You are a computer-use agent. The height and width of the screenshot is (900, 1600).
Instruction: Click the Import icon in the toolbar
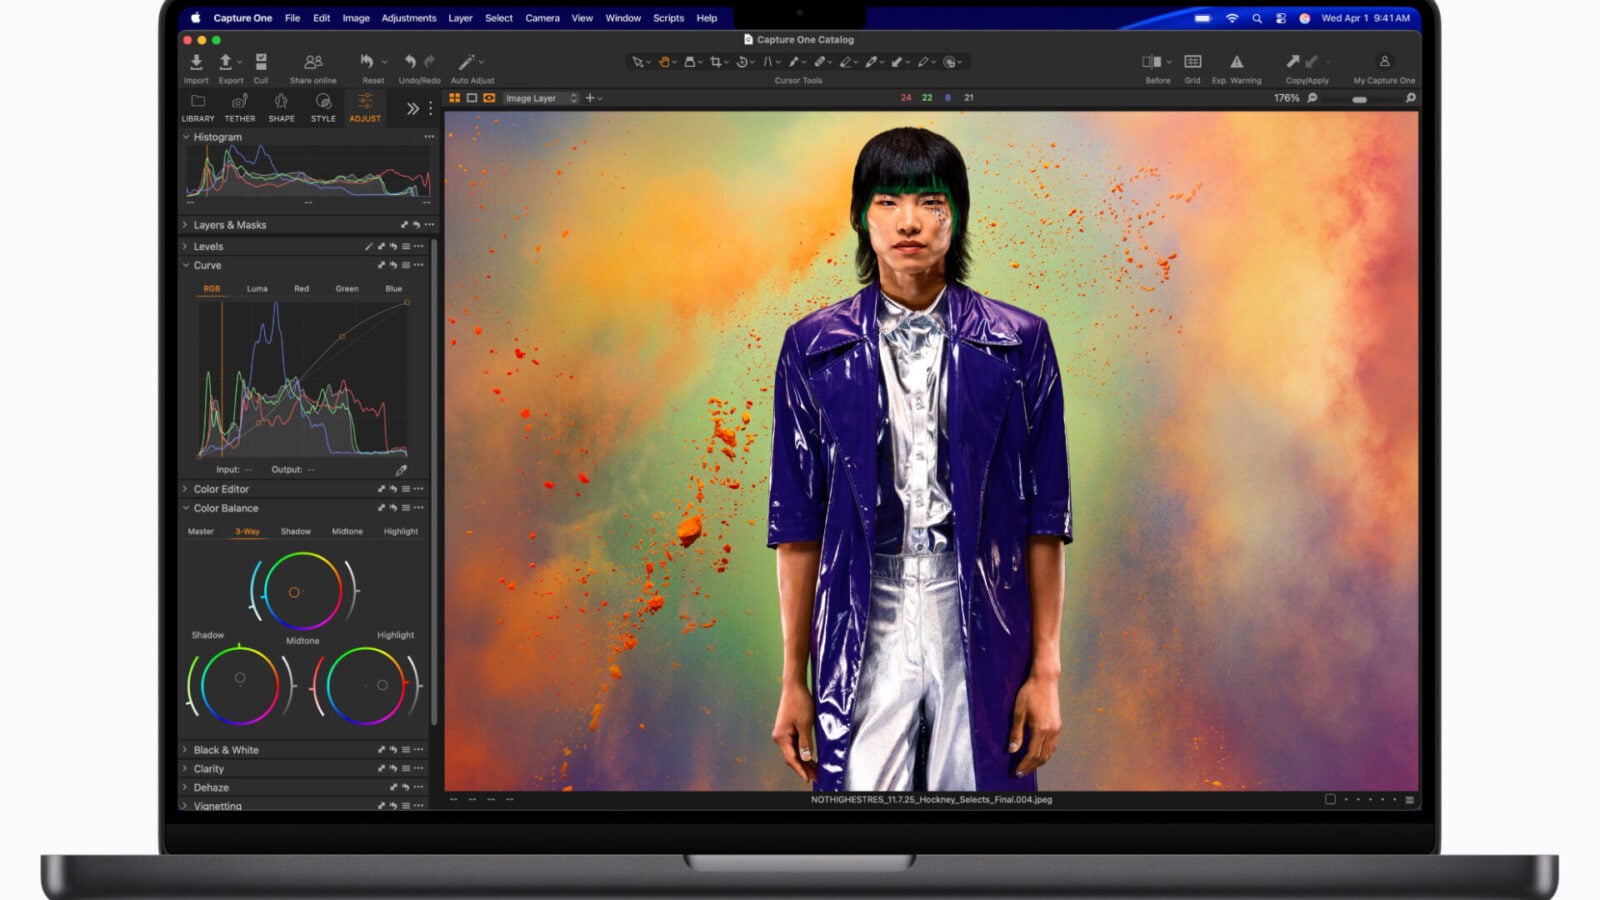pyautogui.click(x=196, y=63)
